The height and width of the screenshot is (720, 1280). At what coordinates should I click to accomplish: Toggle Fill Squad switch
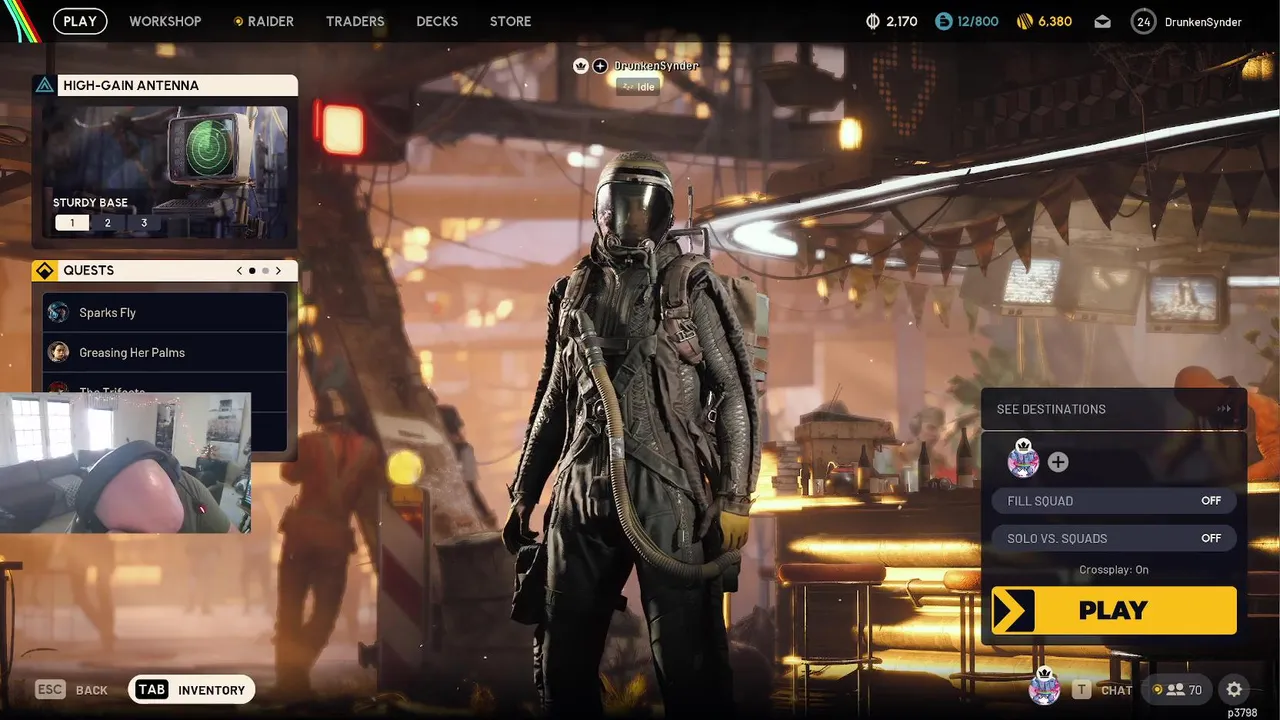[x=1114, y=501]
